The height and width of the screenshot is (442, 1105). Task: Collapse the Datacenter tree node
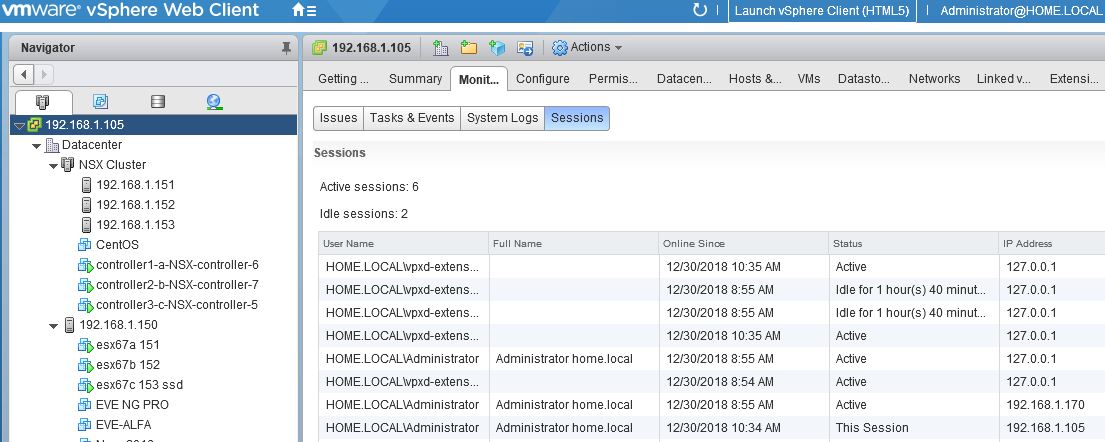pyautogui.click(x=36, y=146)
